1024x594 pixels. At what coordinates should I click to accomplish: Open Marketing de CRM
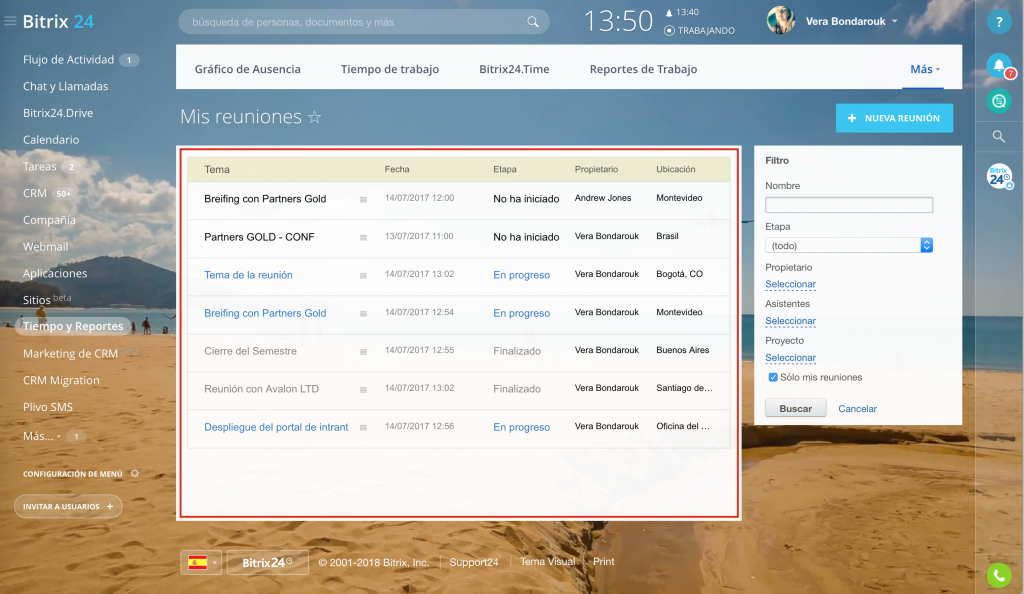pyautogui.click(x=71, y=353)
